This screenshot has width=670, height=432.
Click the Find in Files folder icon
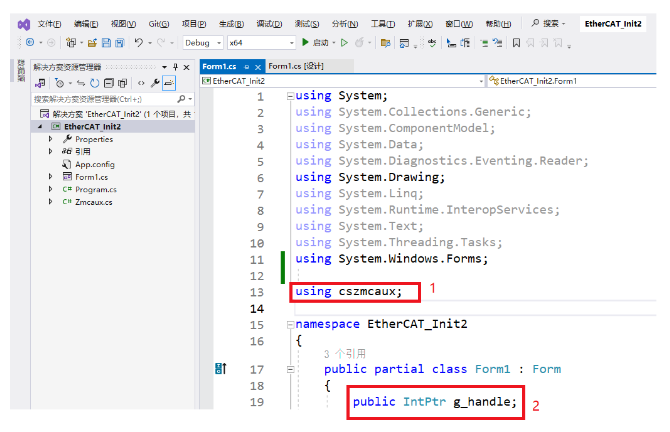[385, 43]
